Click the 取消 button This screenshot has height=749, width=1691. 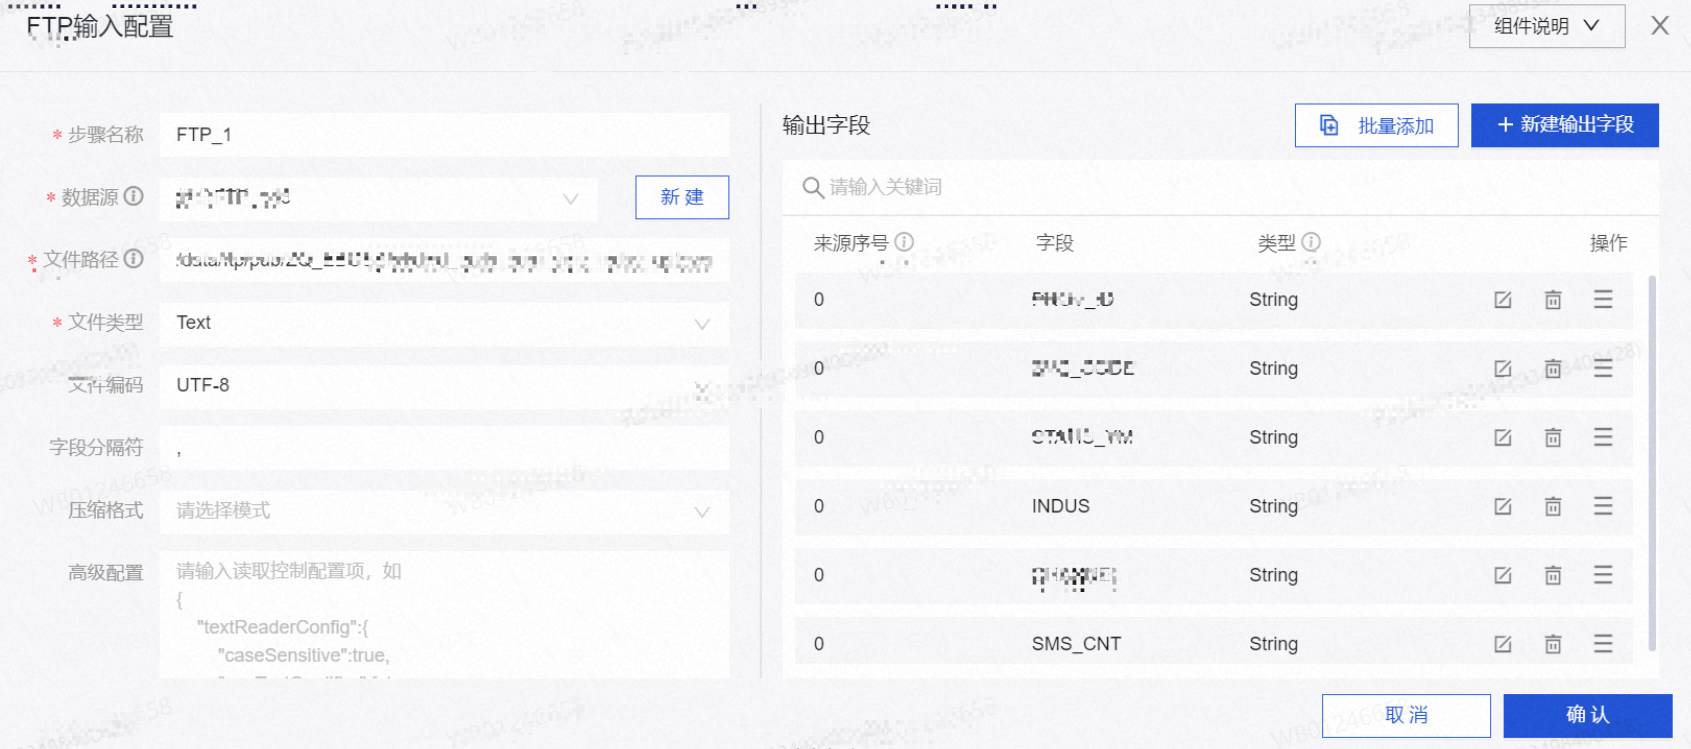[x=1405, y=715]
